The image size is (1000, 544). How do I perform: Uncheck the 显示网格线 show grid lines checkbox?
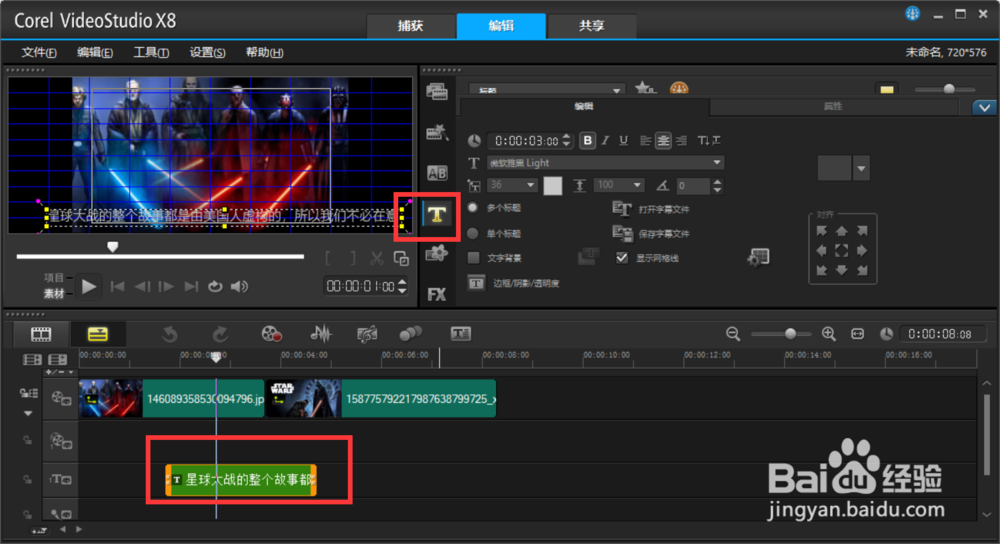click(x=622, y=258)
